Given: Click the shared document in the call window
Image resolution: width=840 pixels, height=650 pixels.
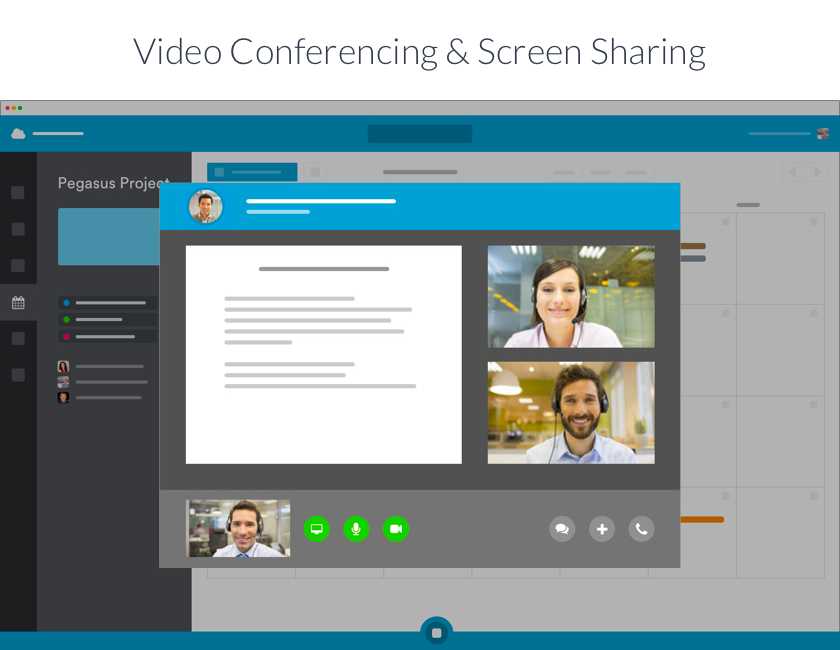Looking at the screenshot, I should pos(323,354).
